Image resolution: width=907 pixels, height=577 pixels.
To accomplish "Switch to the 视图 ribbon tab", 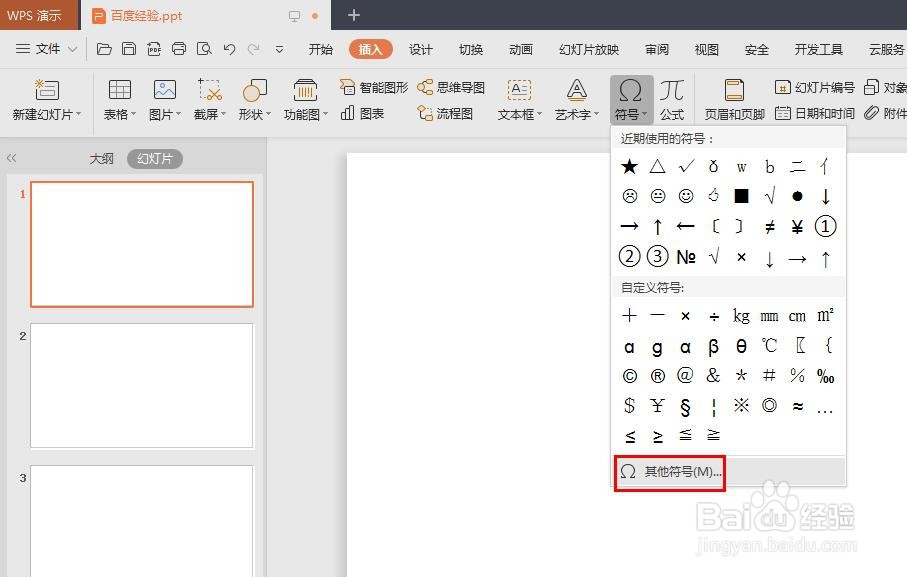I will (706, 49).
